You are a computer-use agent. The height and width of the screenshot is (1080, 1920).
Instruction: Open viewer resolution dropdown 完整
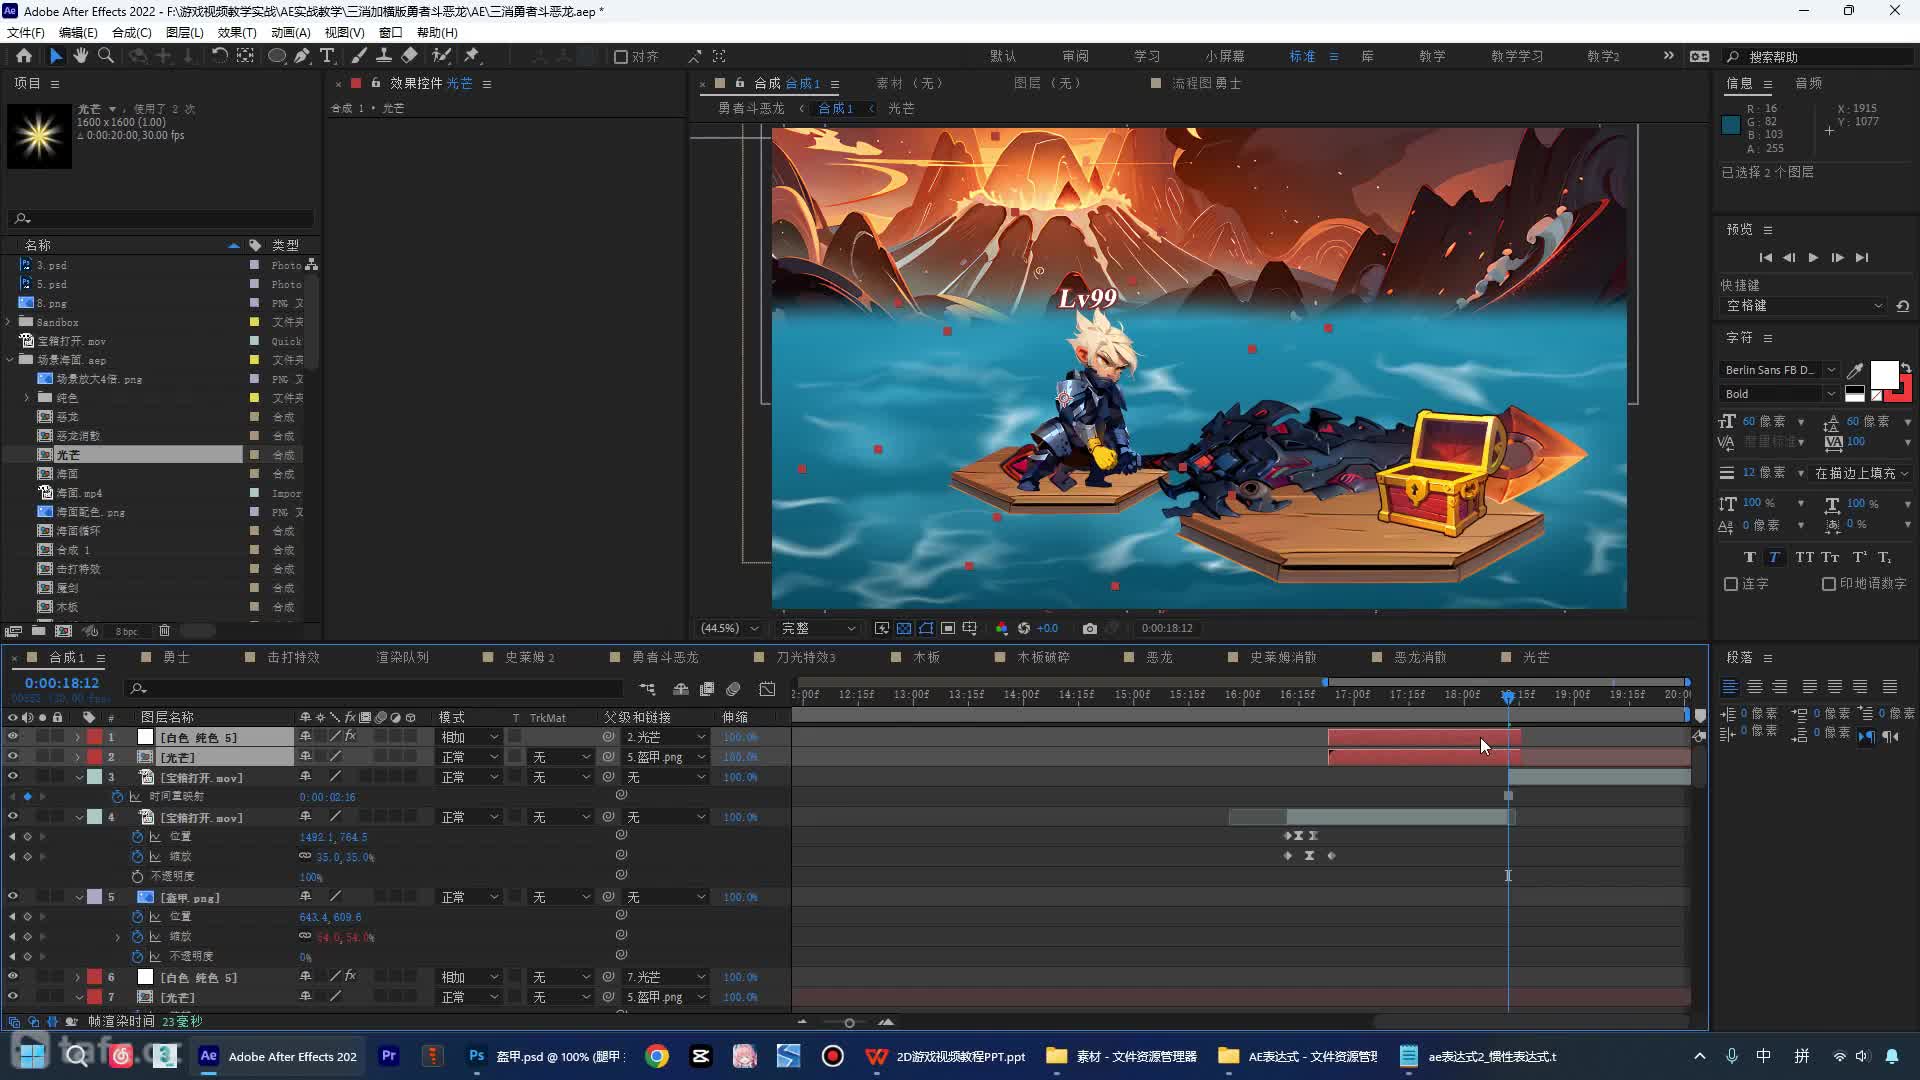(817, 628)
